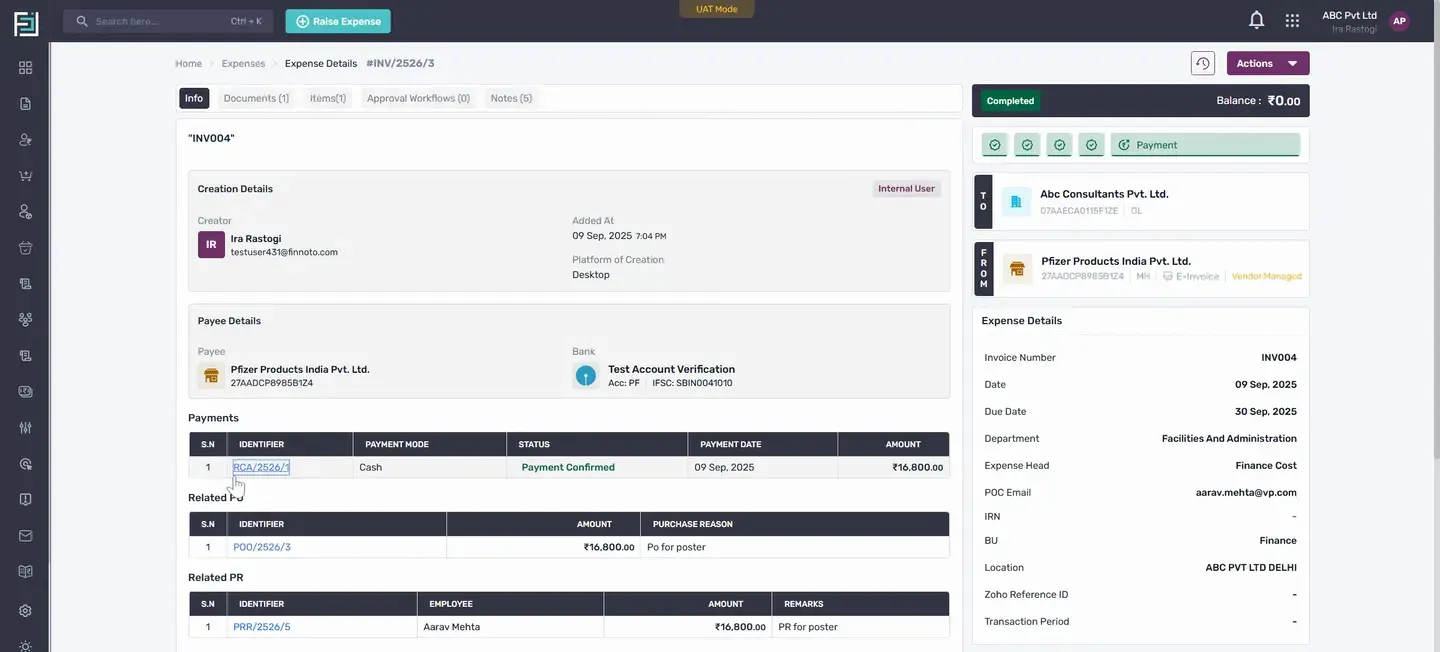The image size is (1440, 652).
Task: Click the sliders icon in the sidebar
Action: tap(26, 428)
